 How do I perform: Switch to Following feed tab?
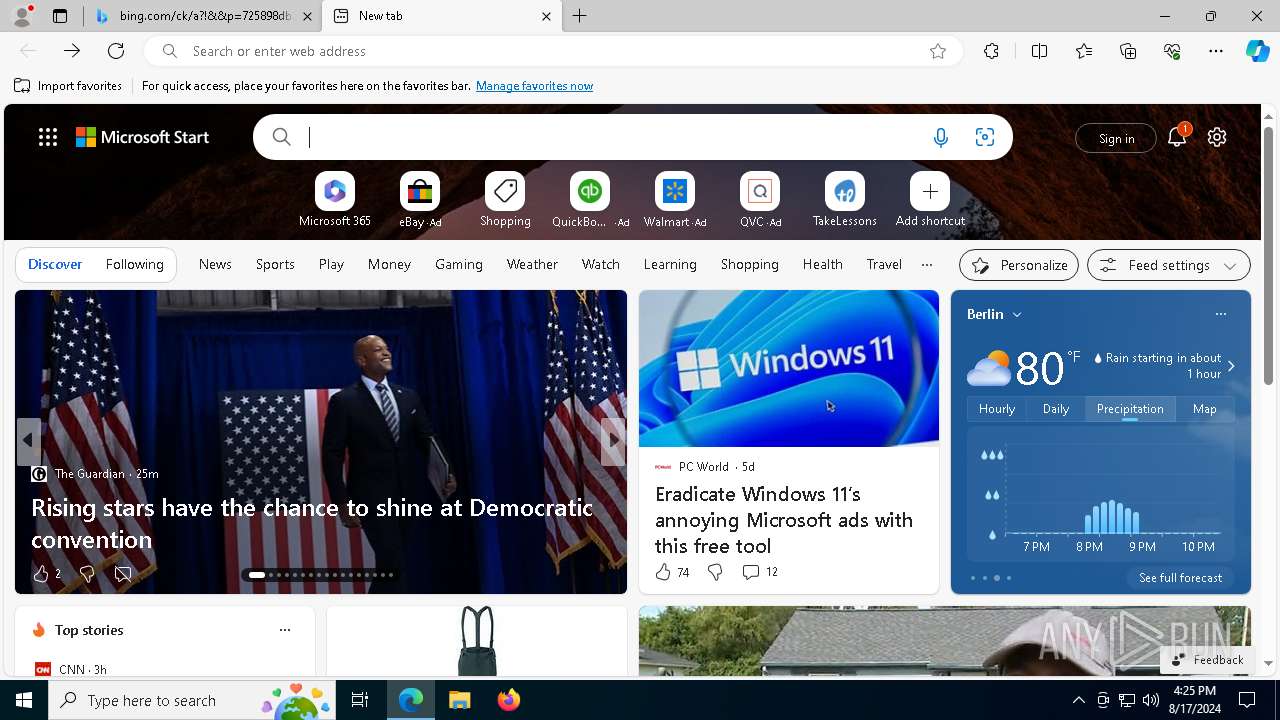pos(135,265)
